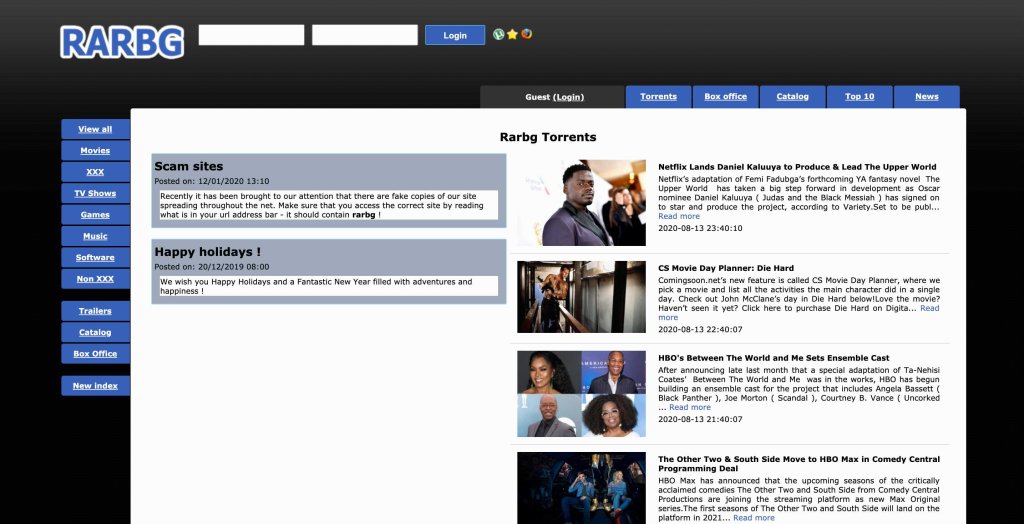
Task: Click the blue Login button
Action: (455, 35)
